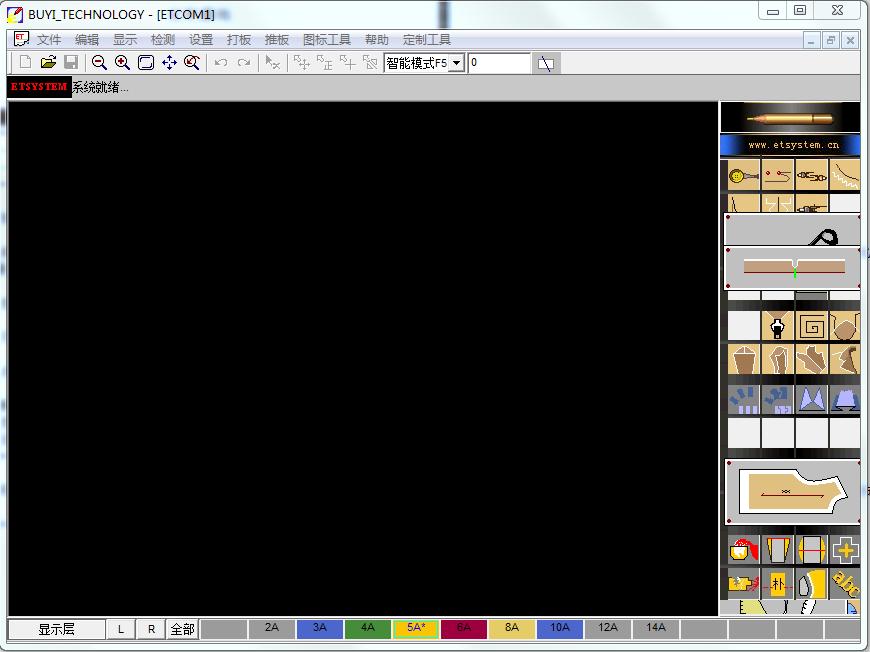Toggle the R layer button on

click(x=151, y=628)
